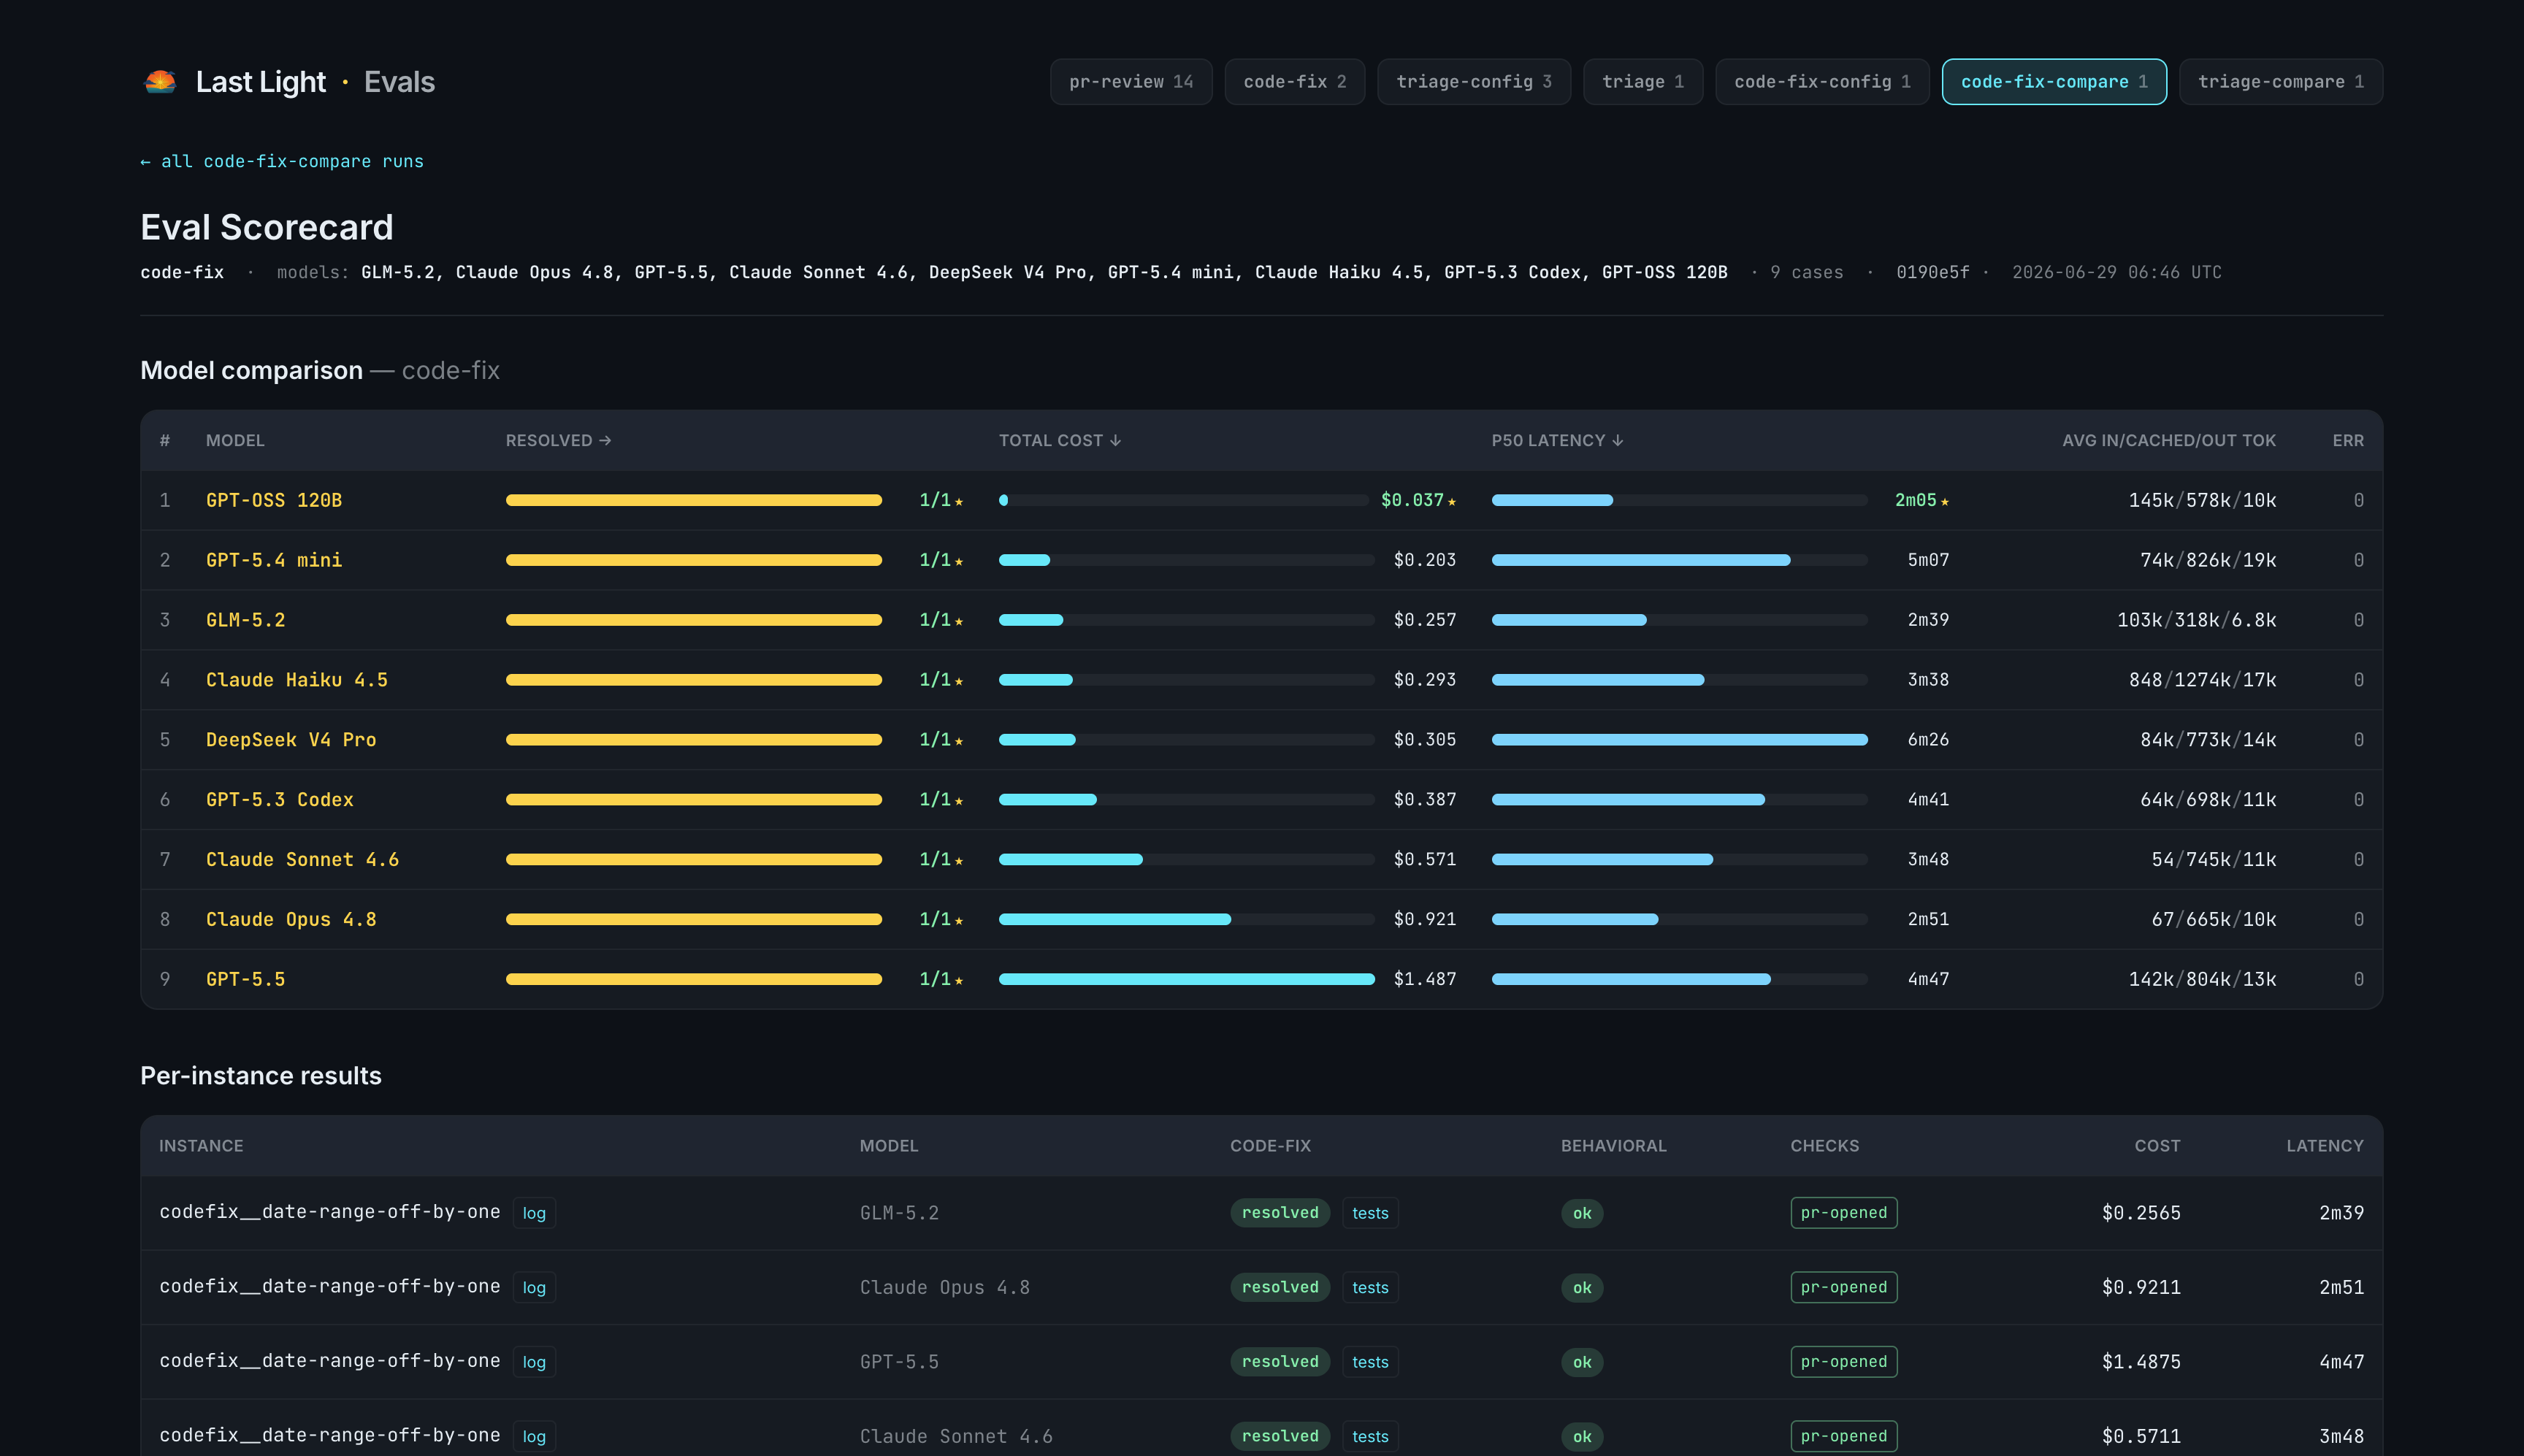Select the triage tab

(x=1643, y=82)
